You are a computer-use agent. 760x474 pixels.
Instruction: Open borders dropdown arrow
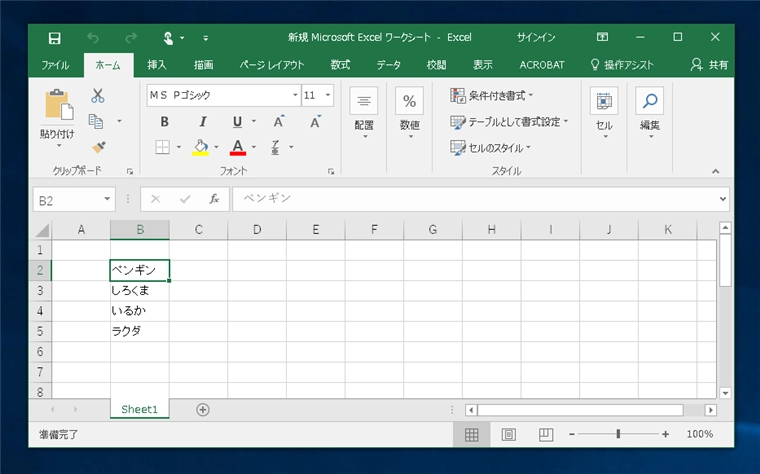[179, 147]
